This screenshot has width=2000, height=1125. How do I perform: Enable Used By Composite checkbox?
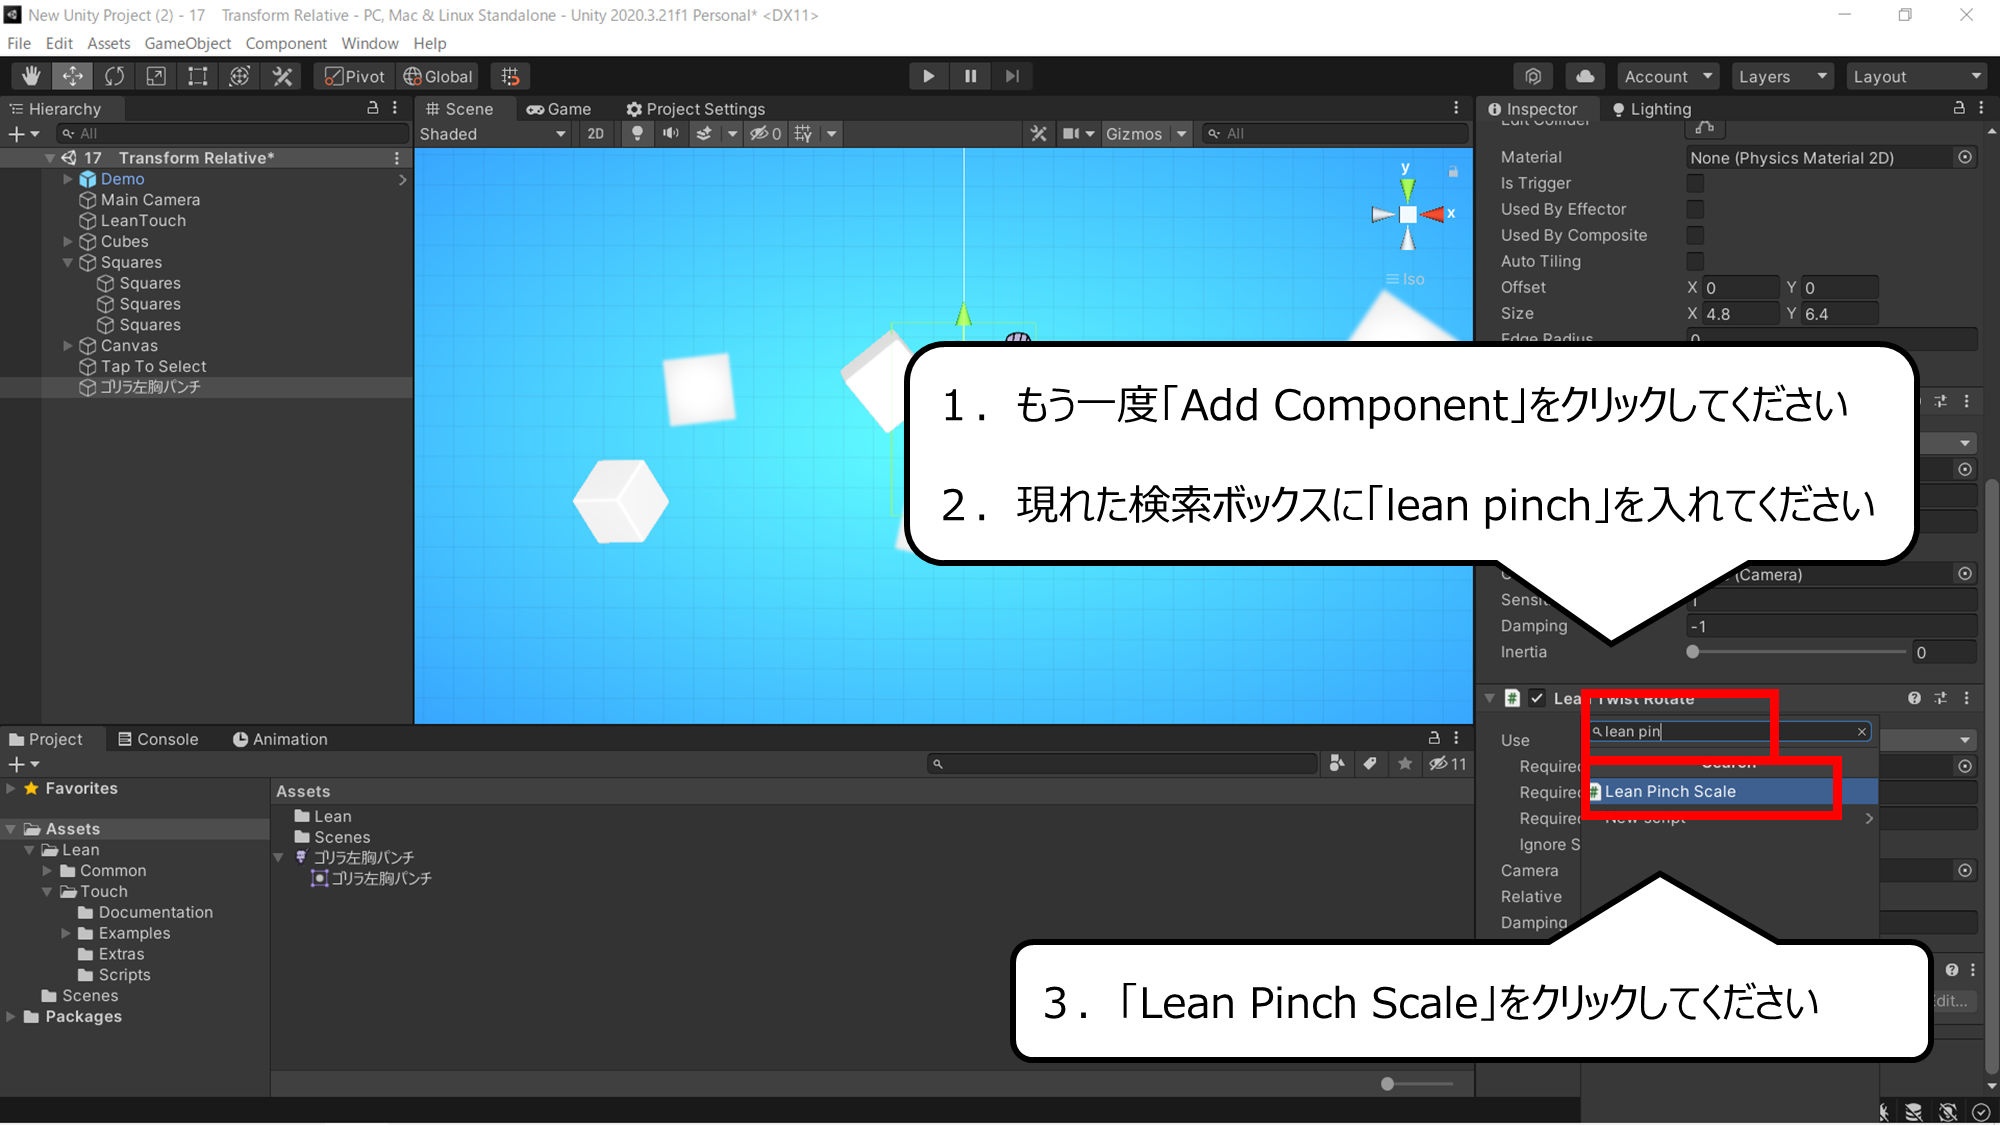click(x=1695, y=235)
